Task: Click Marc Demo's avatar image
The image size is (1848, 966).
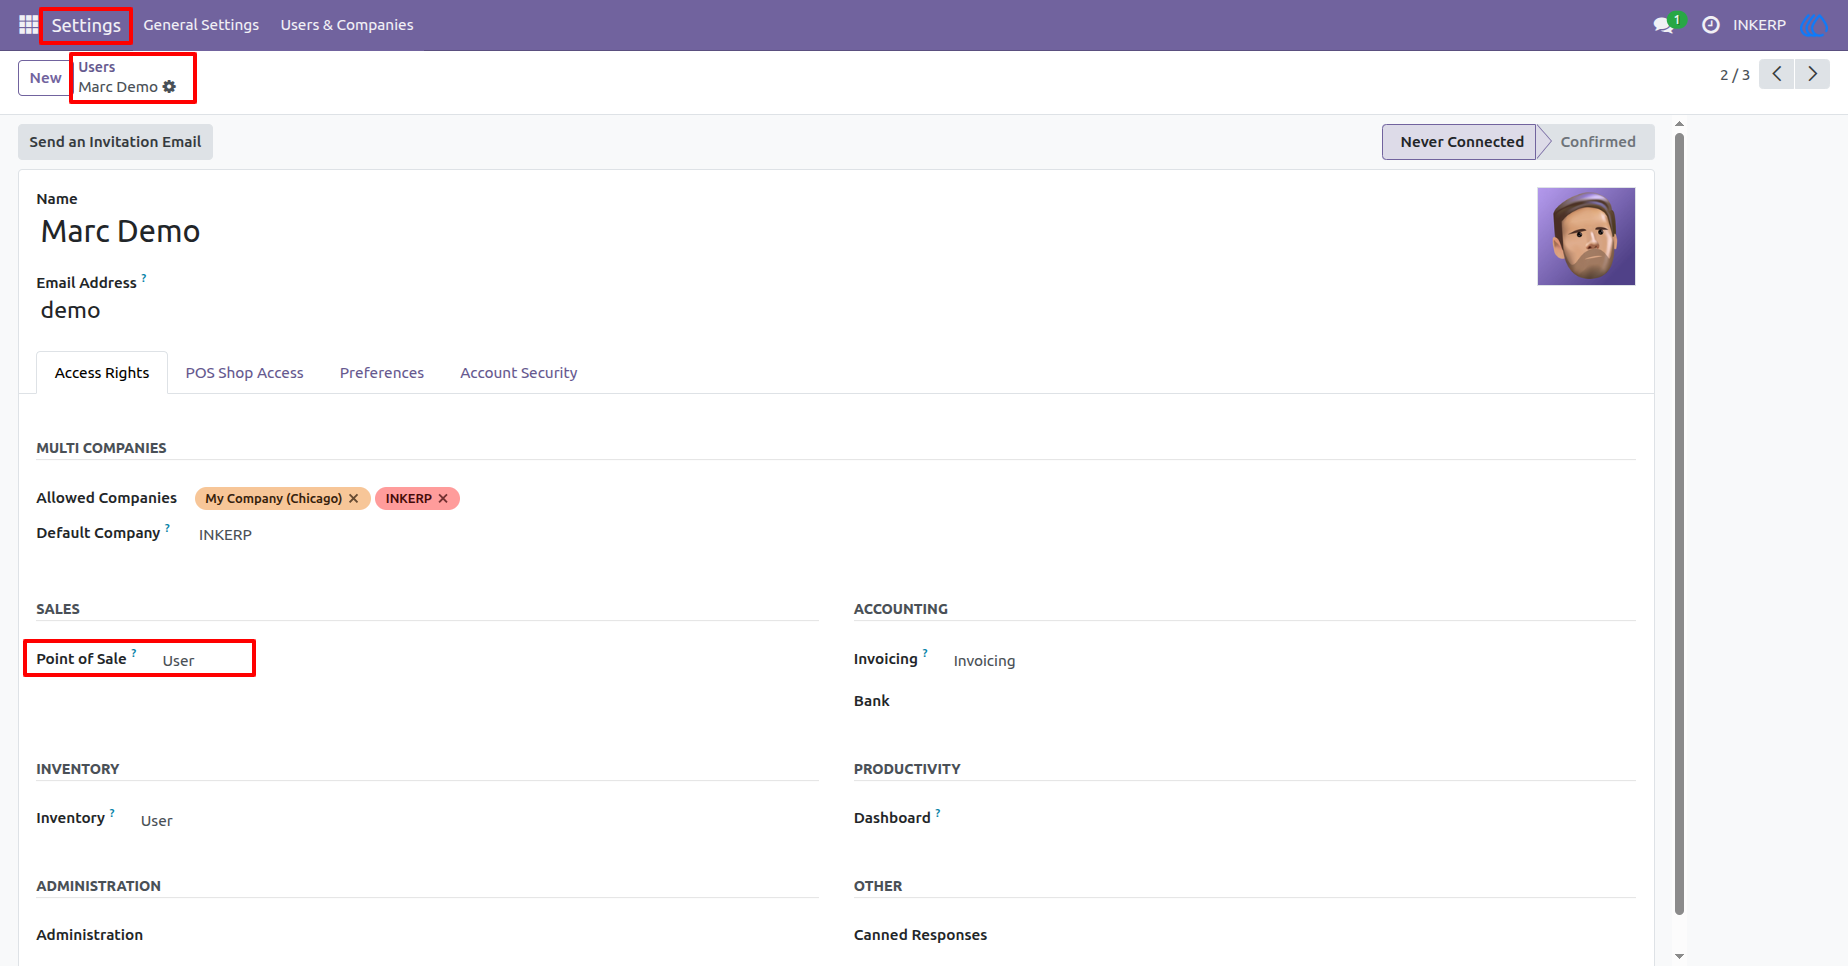Action: coord(1586,237)
